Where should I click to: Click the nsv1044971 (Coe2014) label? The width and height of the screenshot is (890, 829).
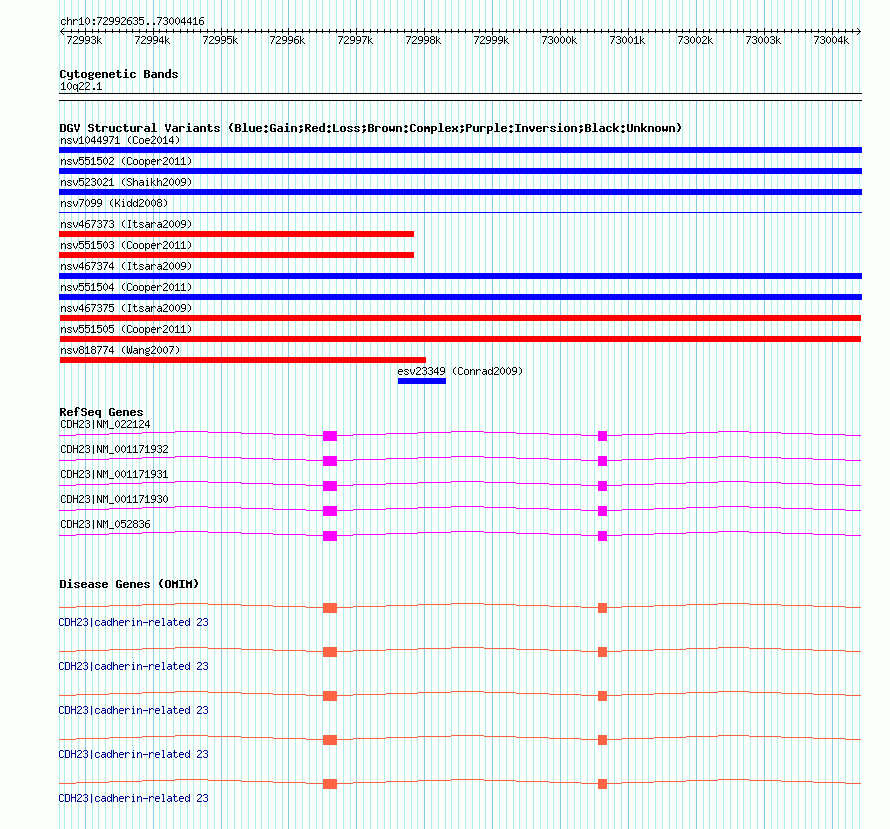[x=120, y=140]
